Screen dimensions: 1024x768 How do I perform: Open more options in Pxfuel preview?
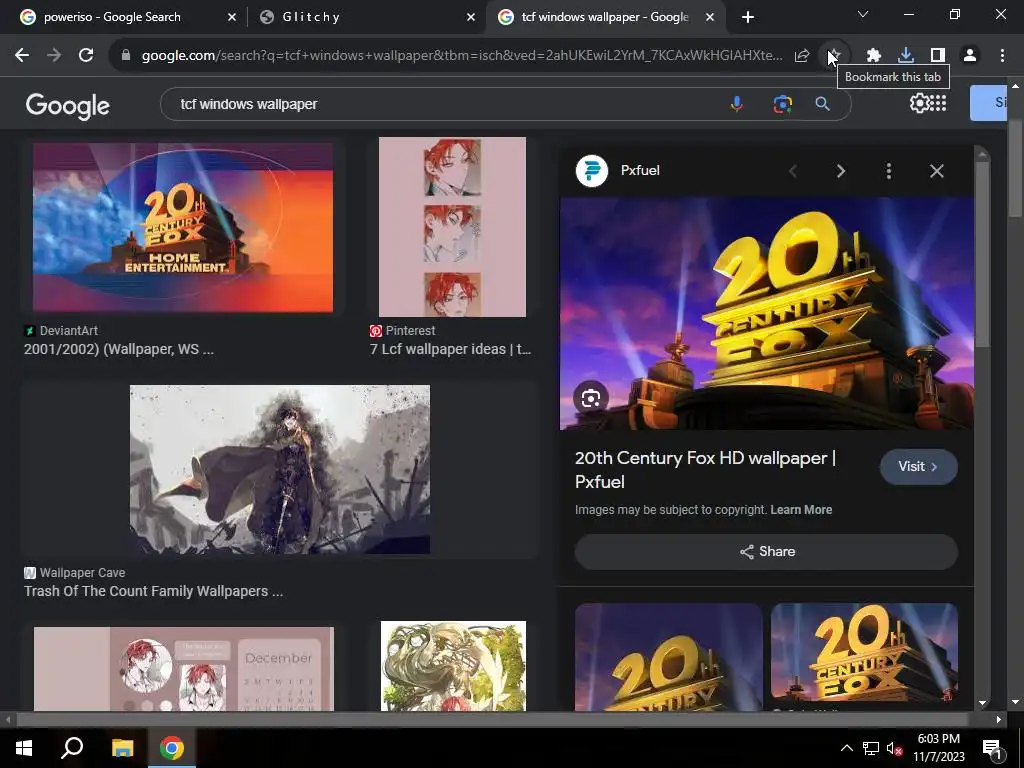click(x=888, y=171)
